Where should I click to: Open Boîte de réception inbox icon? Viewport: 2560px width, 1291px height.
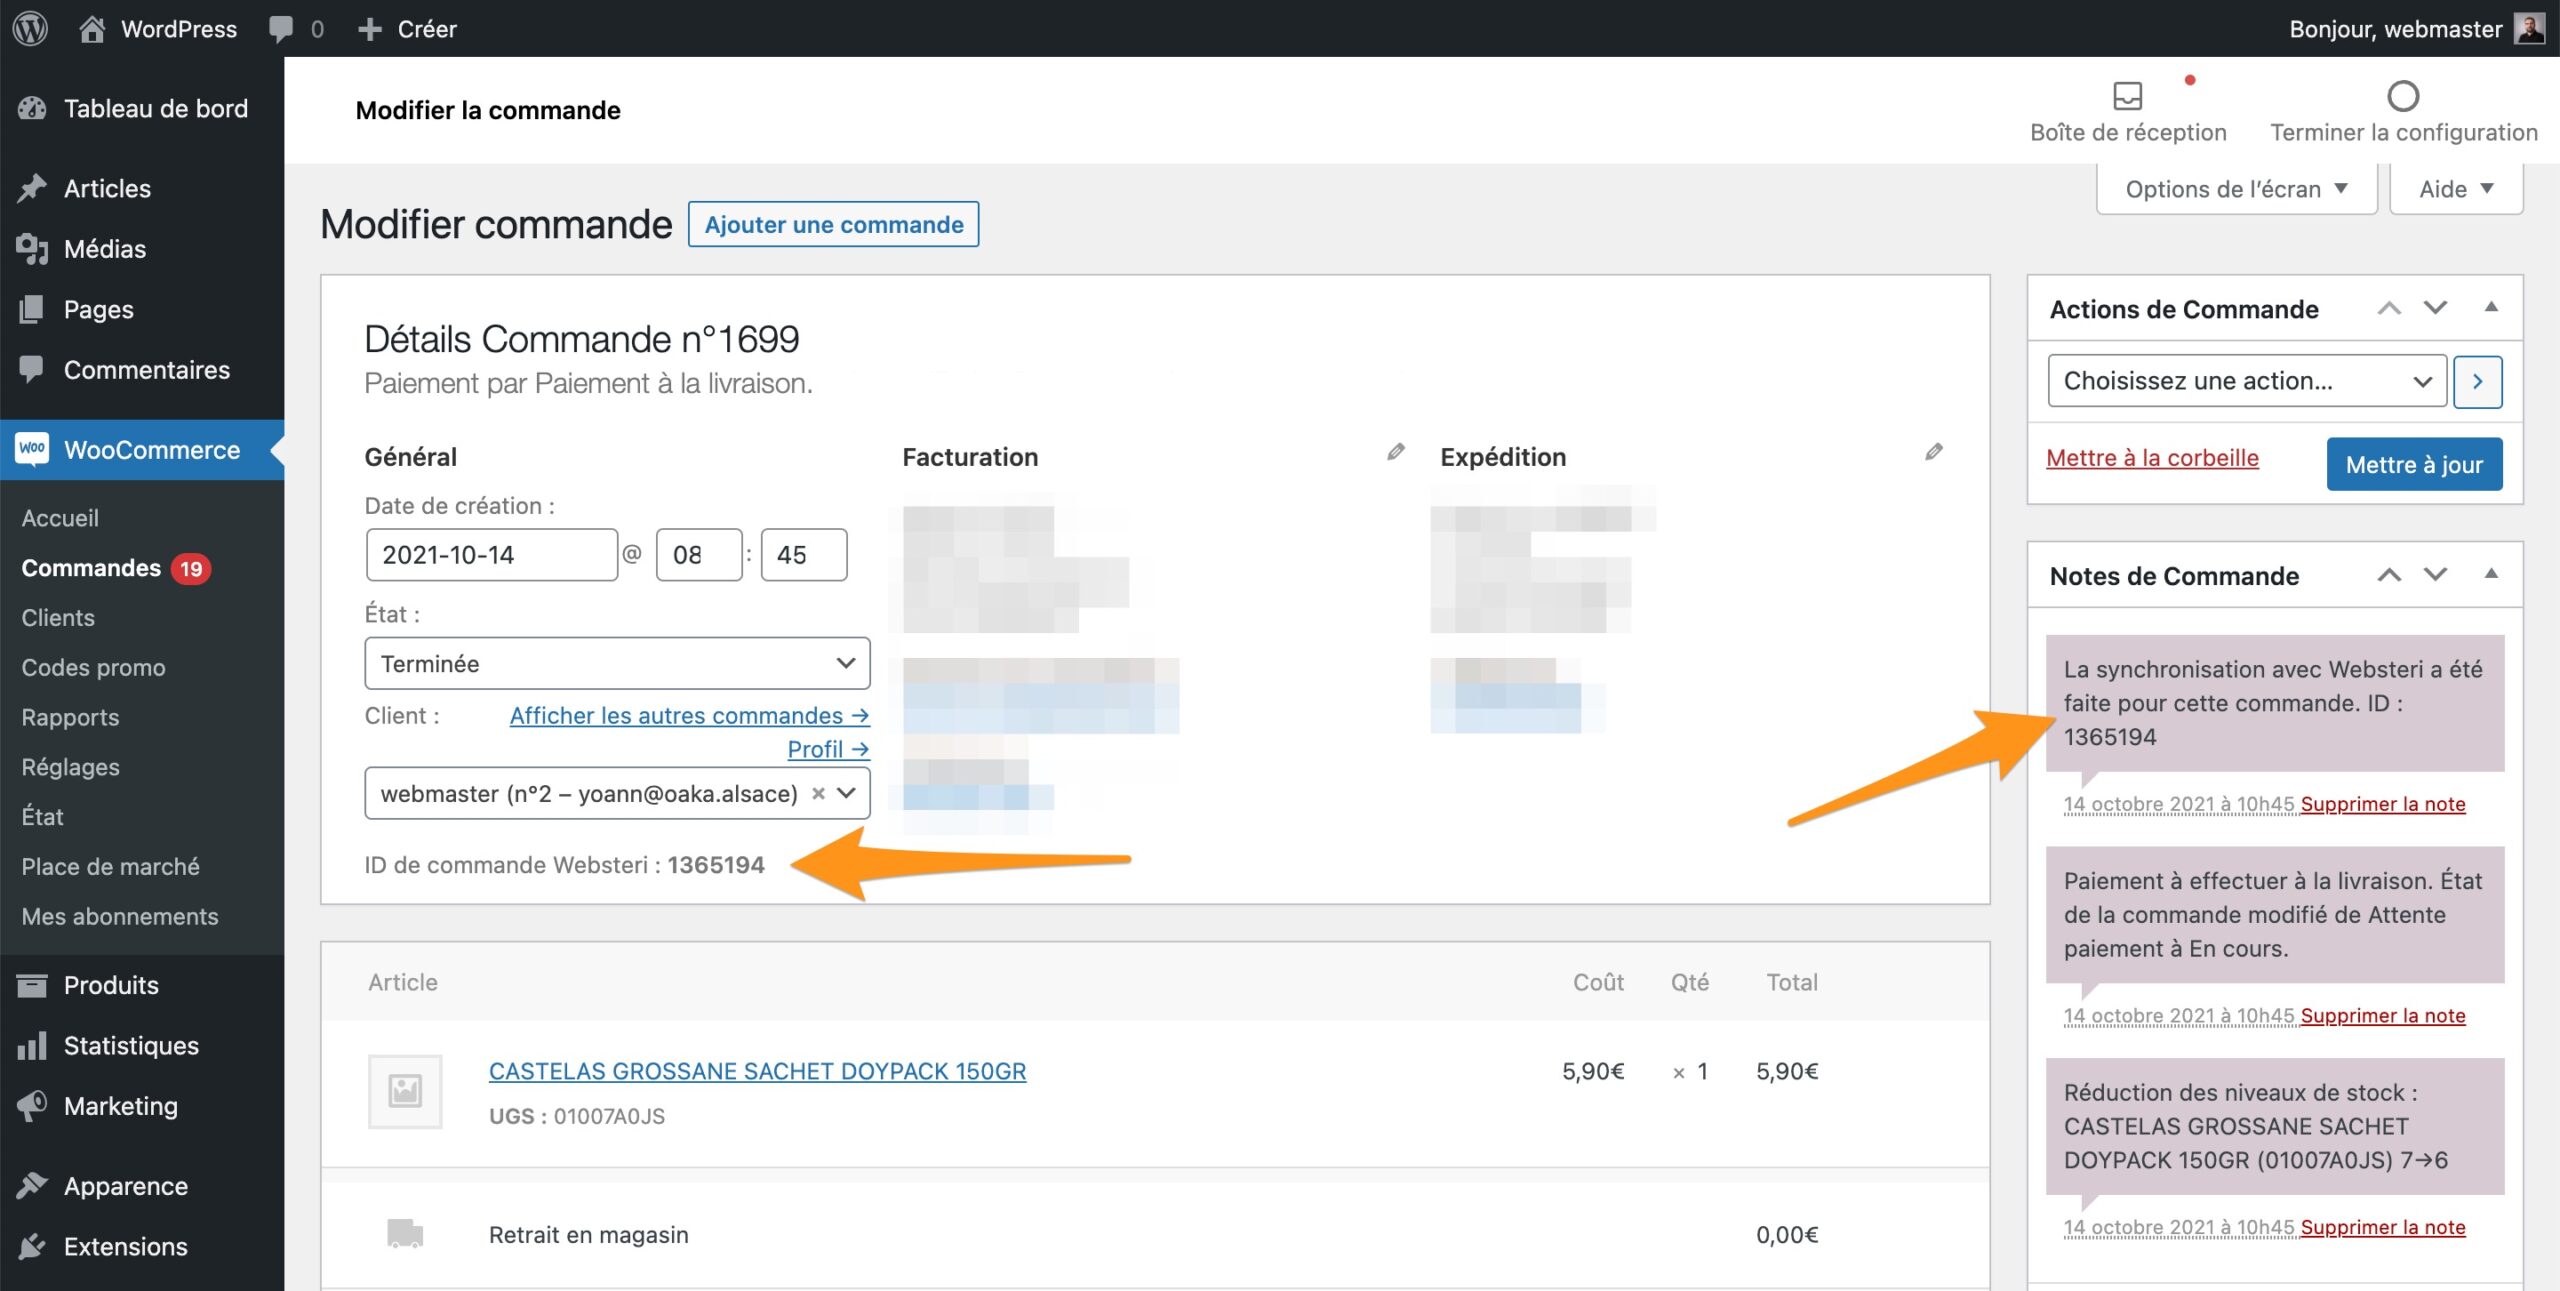click(2127, 97)
